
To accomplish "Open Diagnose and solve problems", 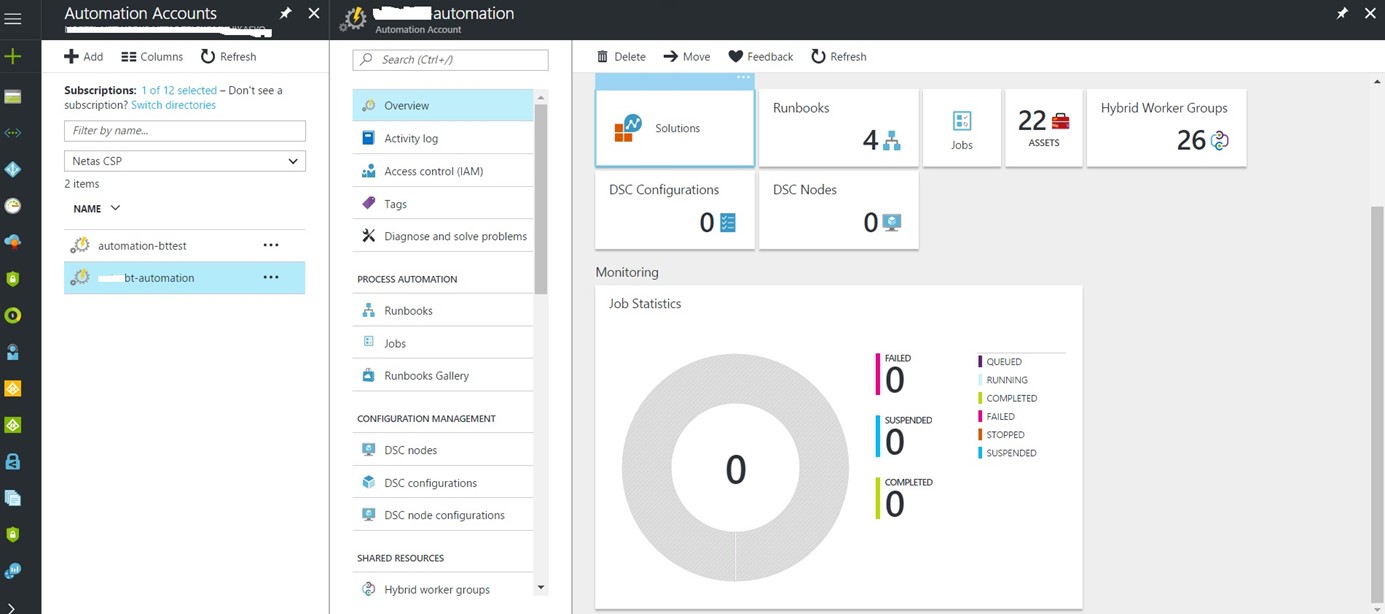I will [x=443, y=236].
